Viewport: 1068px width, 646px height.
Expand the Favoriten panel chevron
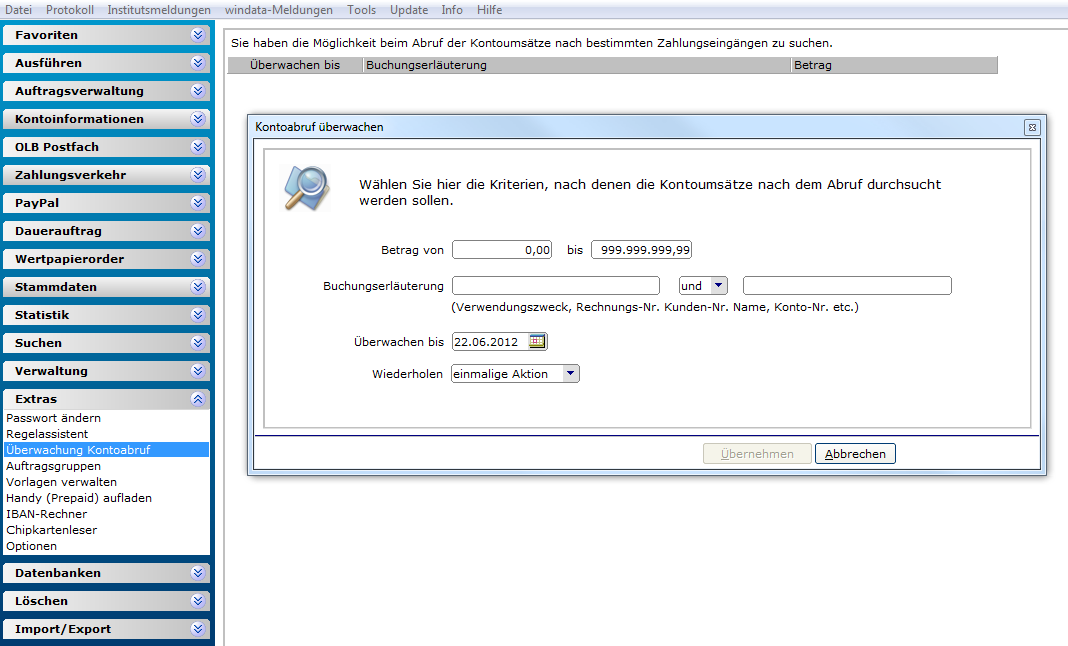click(x=198, y=35)
